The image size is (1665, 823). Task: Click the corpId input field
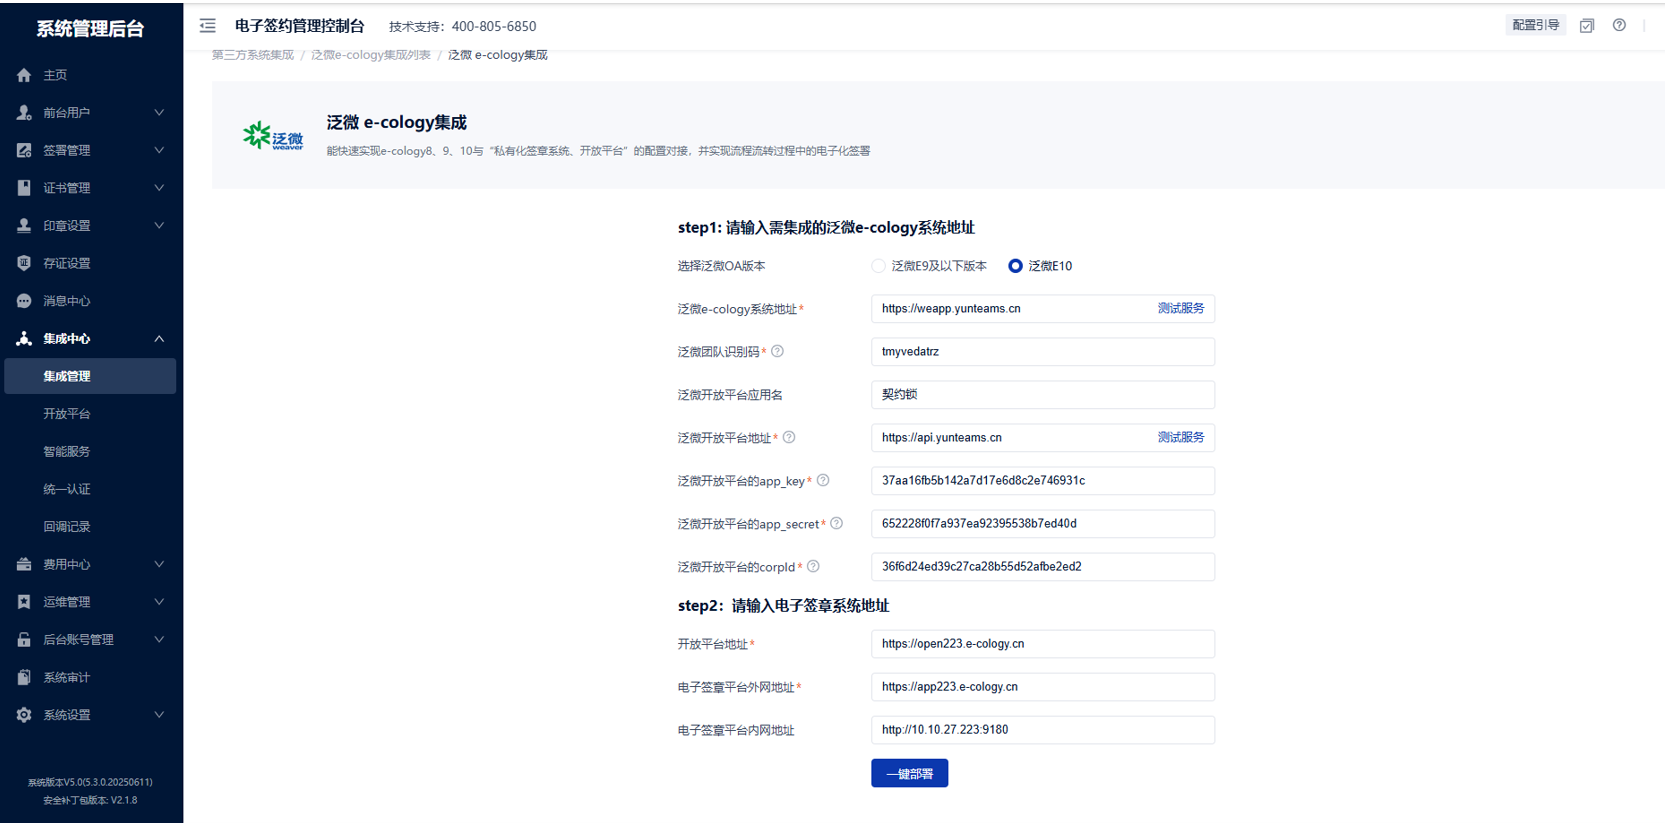coord(1043,567)
